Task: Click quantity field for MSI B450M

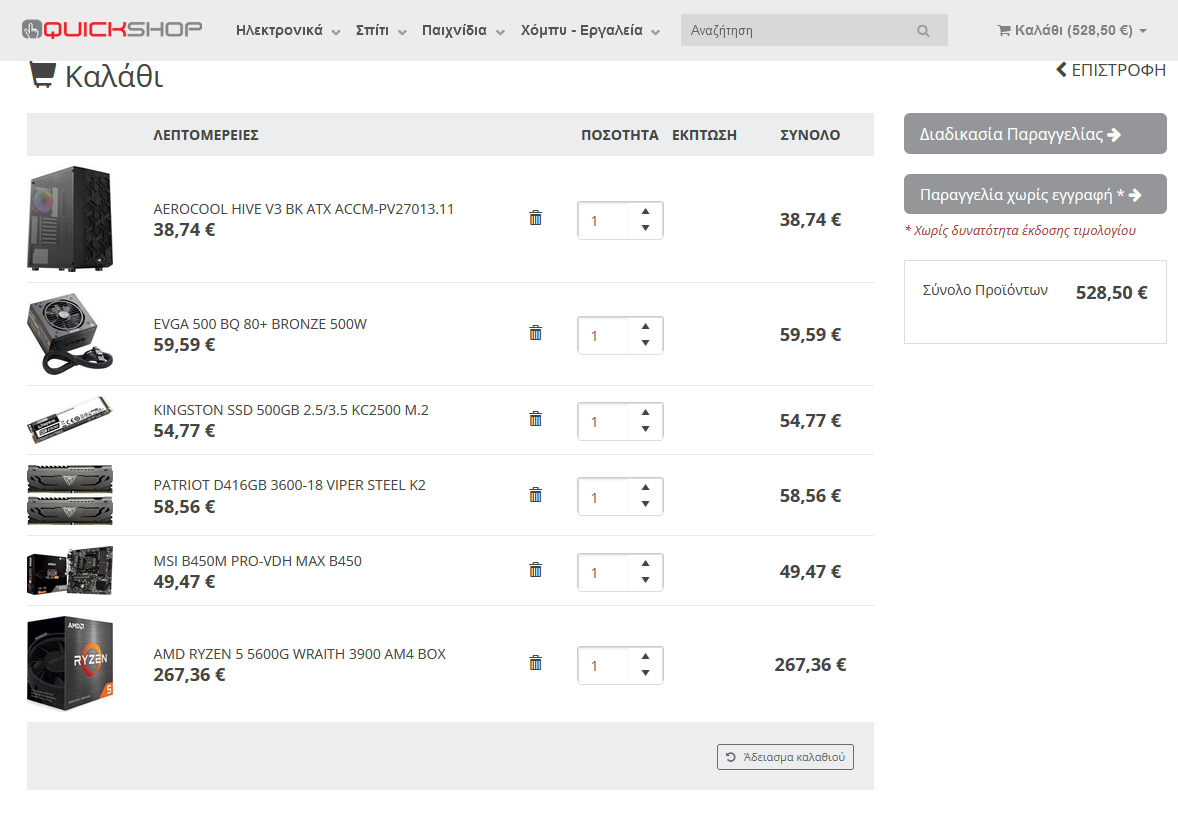Action: click(x=603, y=572)
